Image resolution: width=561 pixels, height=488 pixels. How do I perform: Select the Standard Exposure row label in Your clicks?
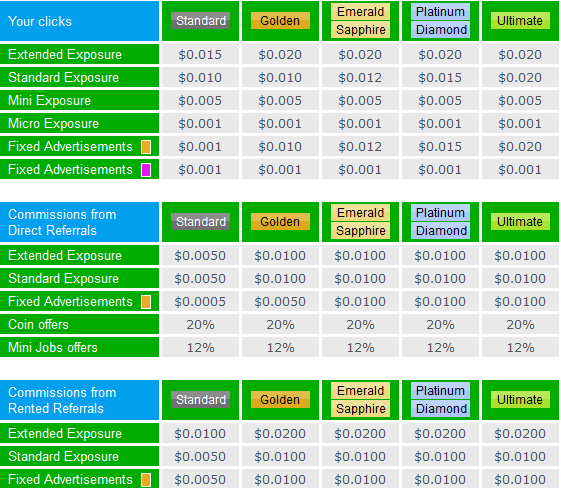[63, 77]
